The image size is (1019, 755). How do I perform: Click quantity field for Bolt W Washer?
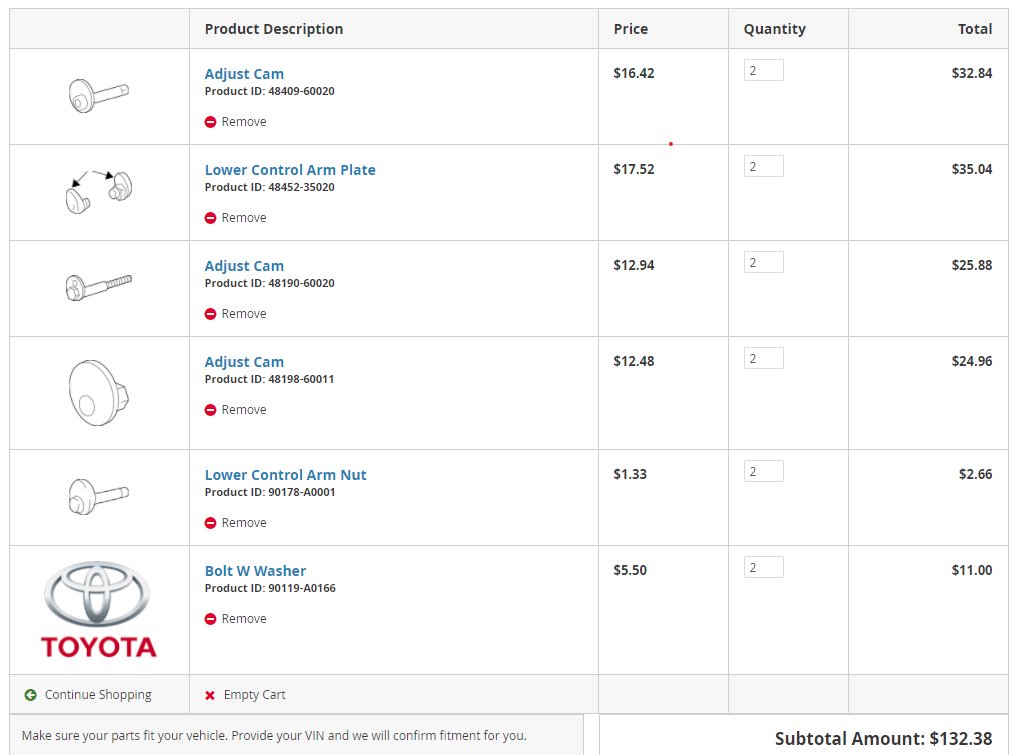(x=763, y=567)
